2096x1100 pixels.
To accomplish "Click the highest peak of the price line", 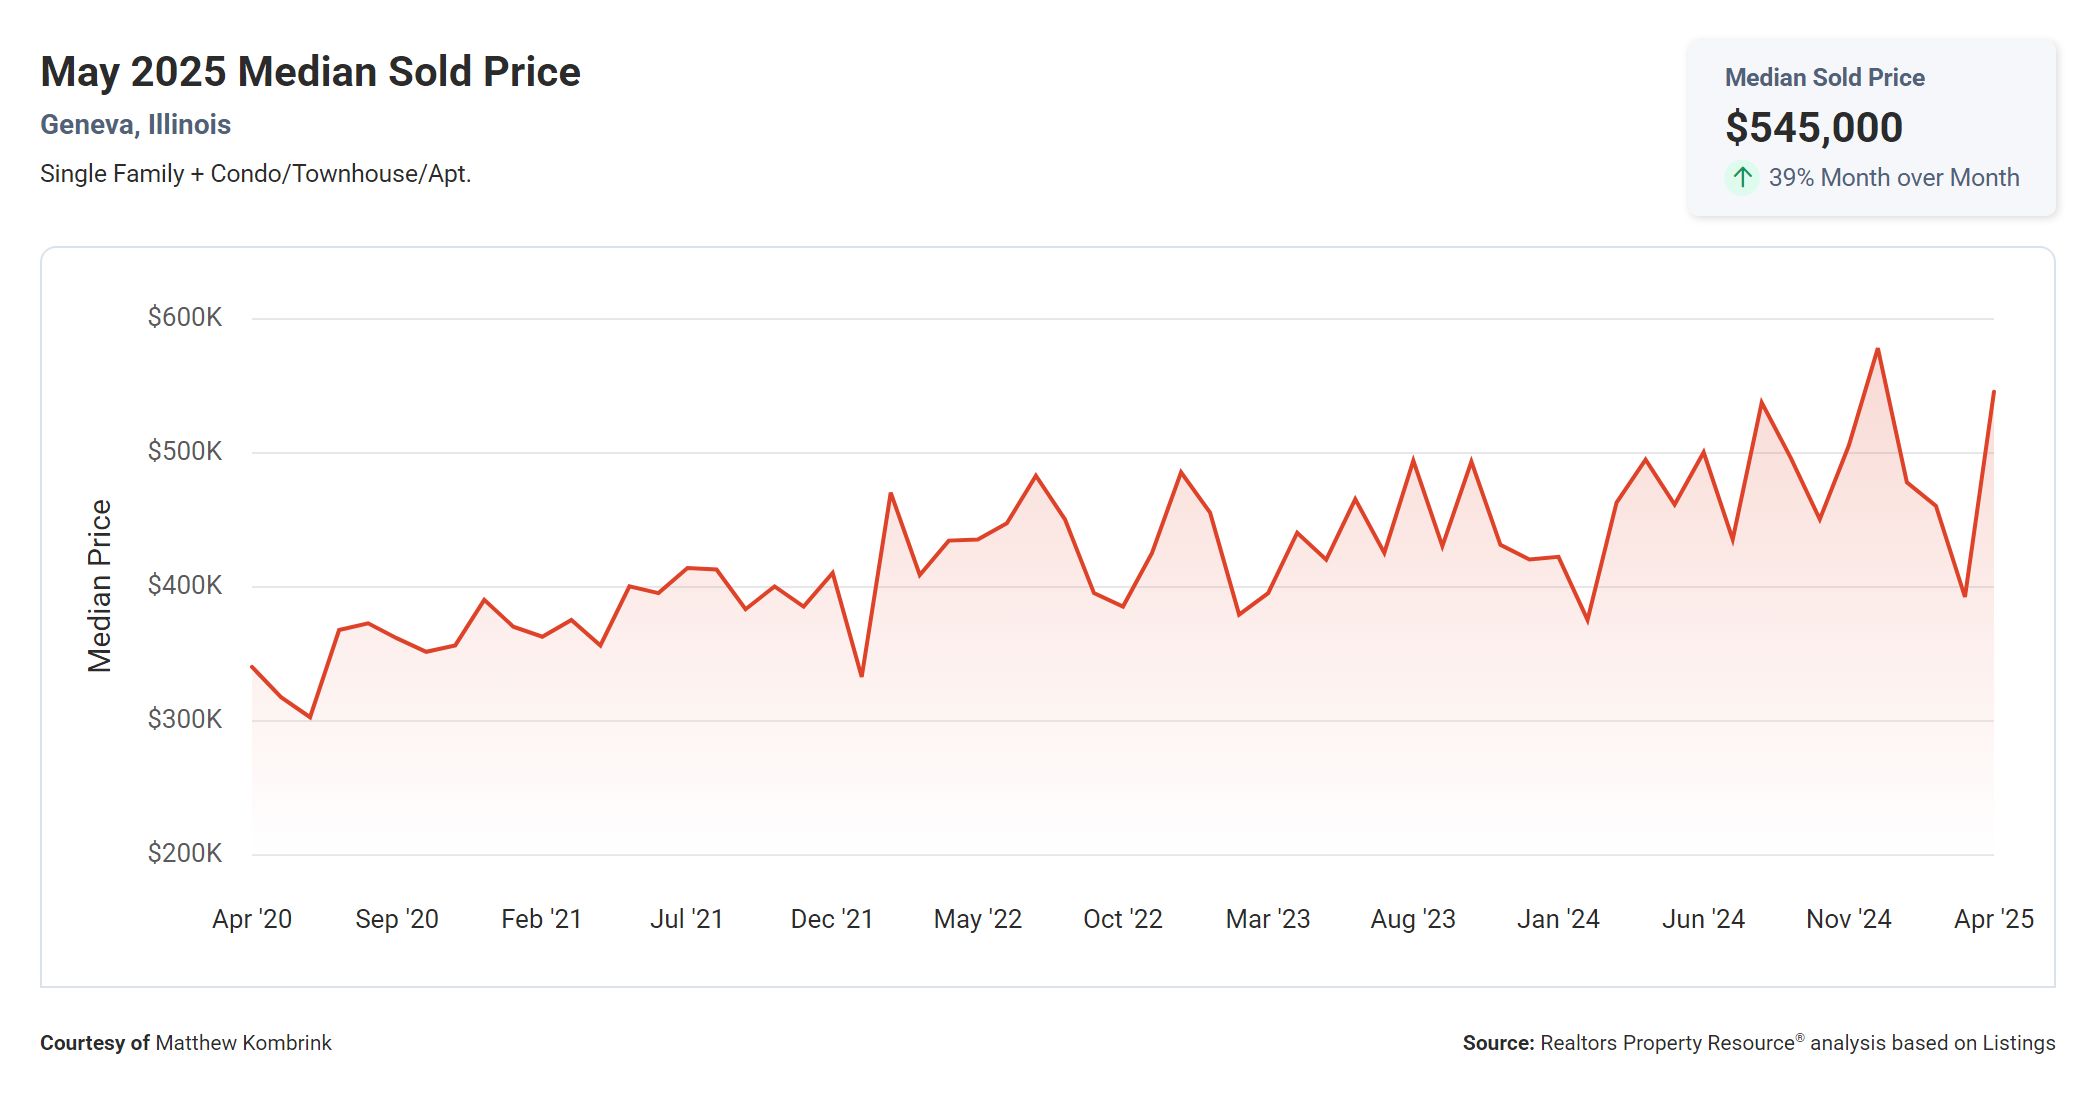I will pos(1878,350).
